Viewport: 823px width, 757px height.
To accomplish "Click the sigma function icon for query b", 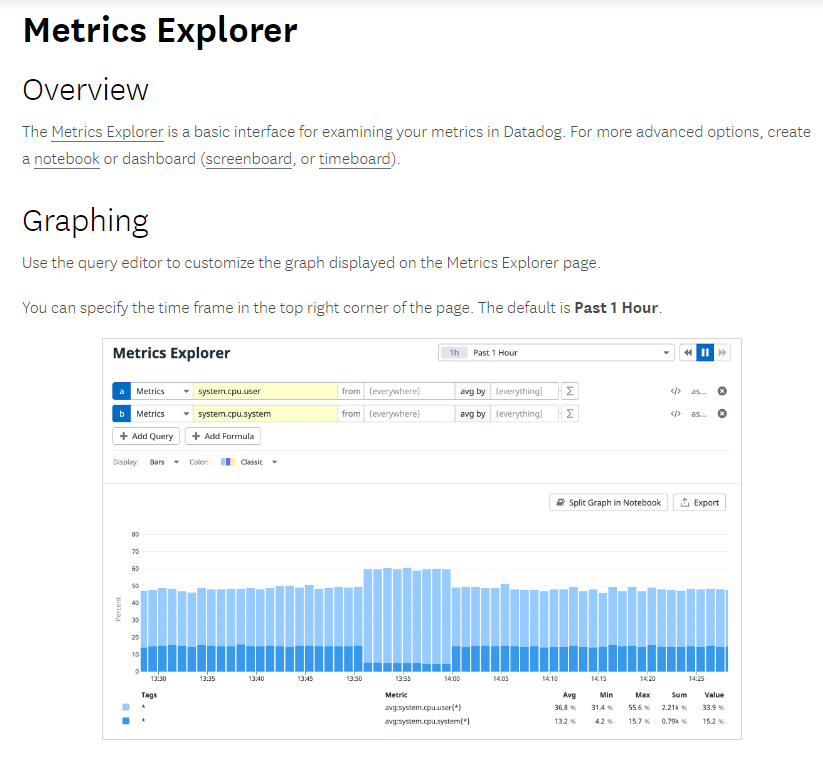I will [569, 414].
